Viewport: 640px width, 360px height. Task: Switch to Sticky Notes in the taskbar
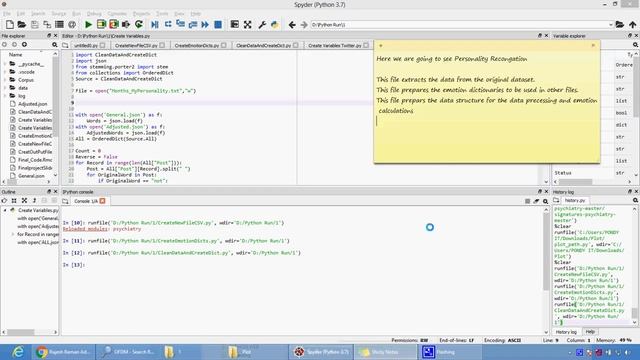tap(385, 352)
